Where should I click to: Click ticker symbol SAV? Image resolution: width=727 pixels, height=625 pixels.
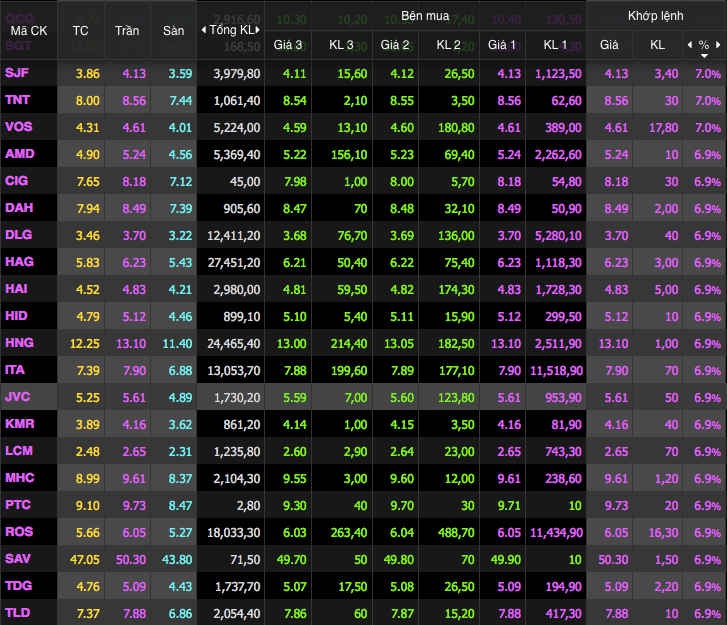pos(18,558)
